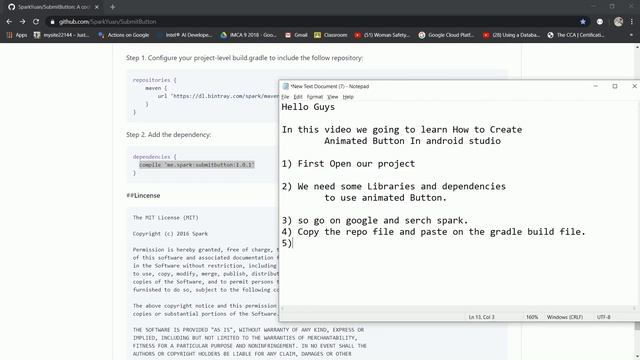Open the Notepad File menu

coord(285,97)
